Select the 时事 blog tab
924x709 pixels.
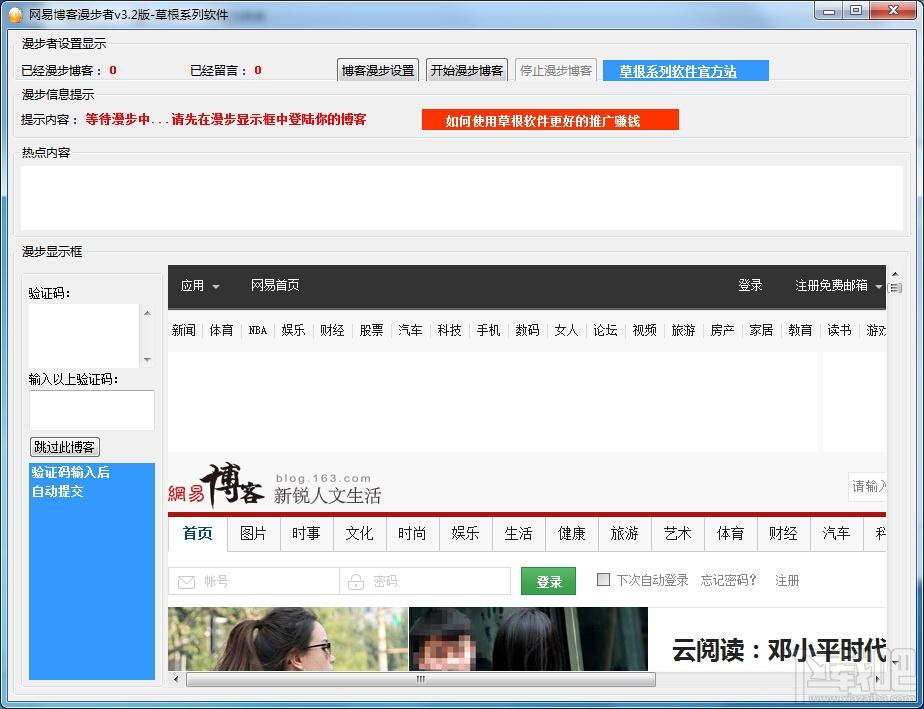coord(306,533)
